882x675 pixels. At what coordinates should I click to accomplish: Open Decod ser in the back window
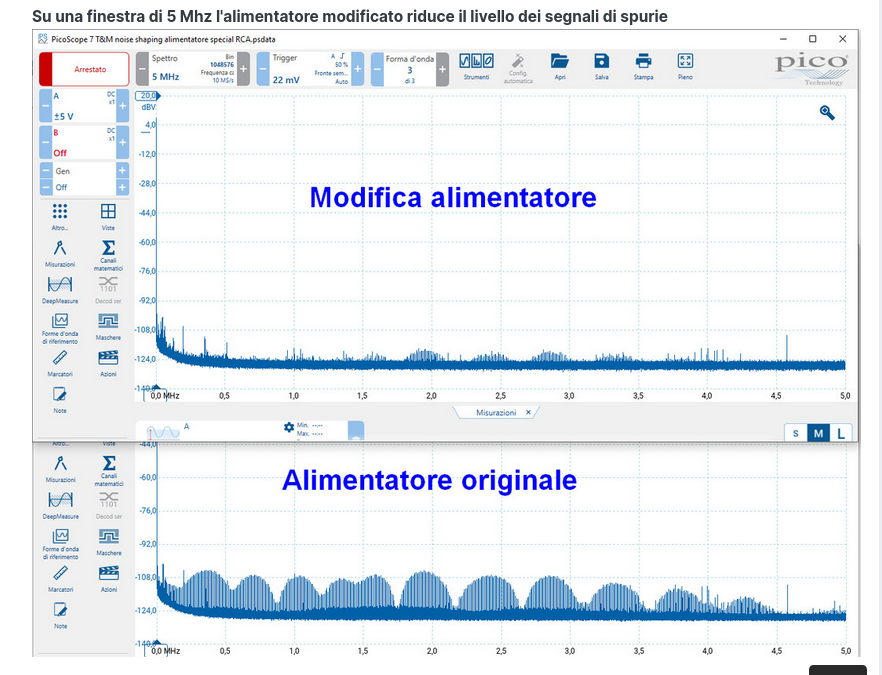[109, 506]
